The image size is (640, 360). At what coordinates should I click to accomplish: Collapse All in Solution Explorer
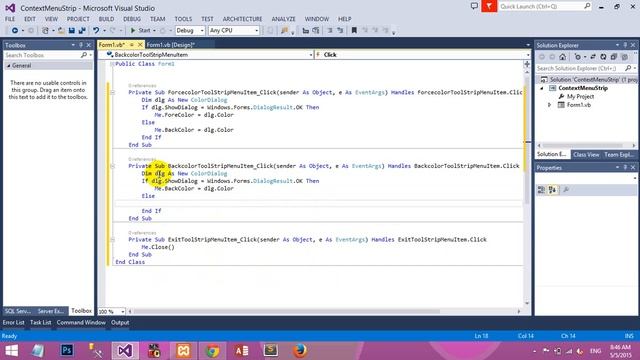click(x=613, y=57)
